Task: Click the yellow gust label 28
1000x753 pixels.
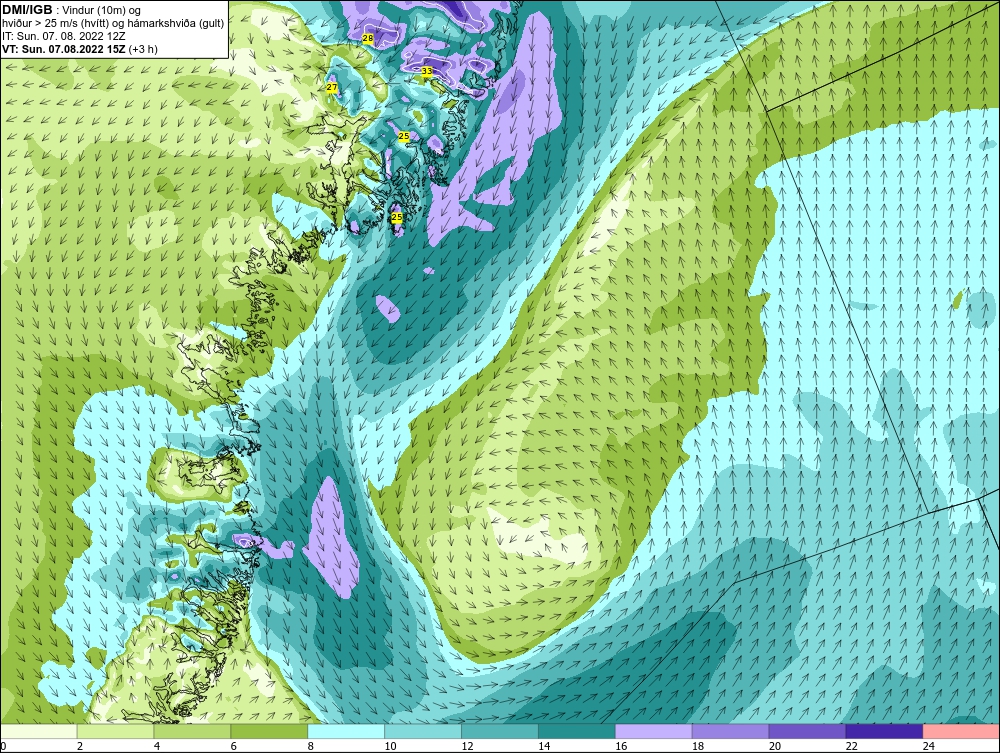Action: (367, 38)
